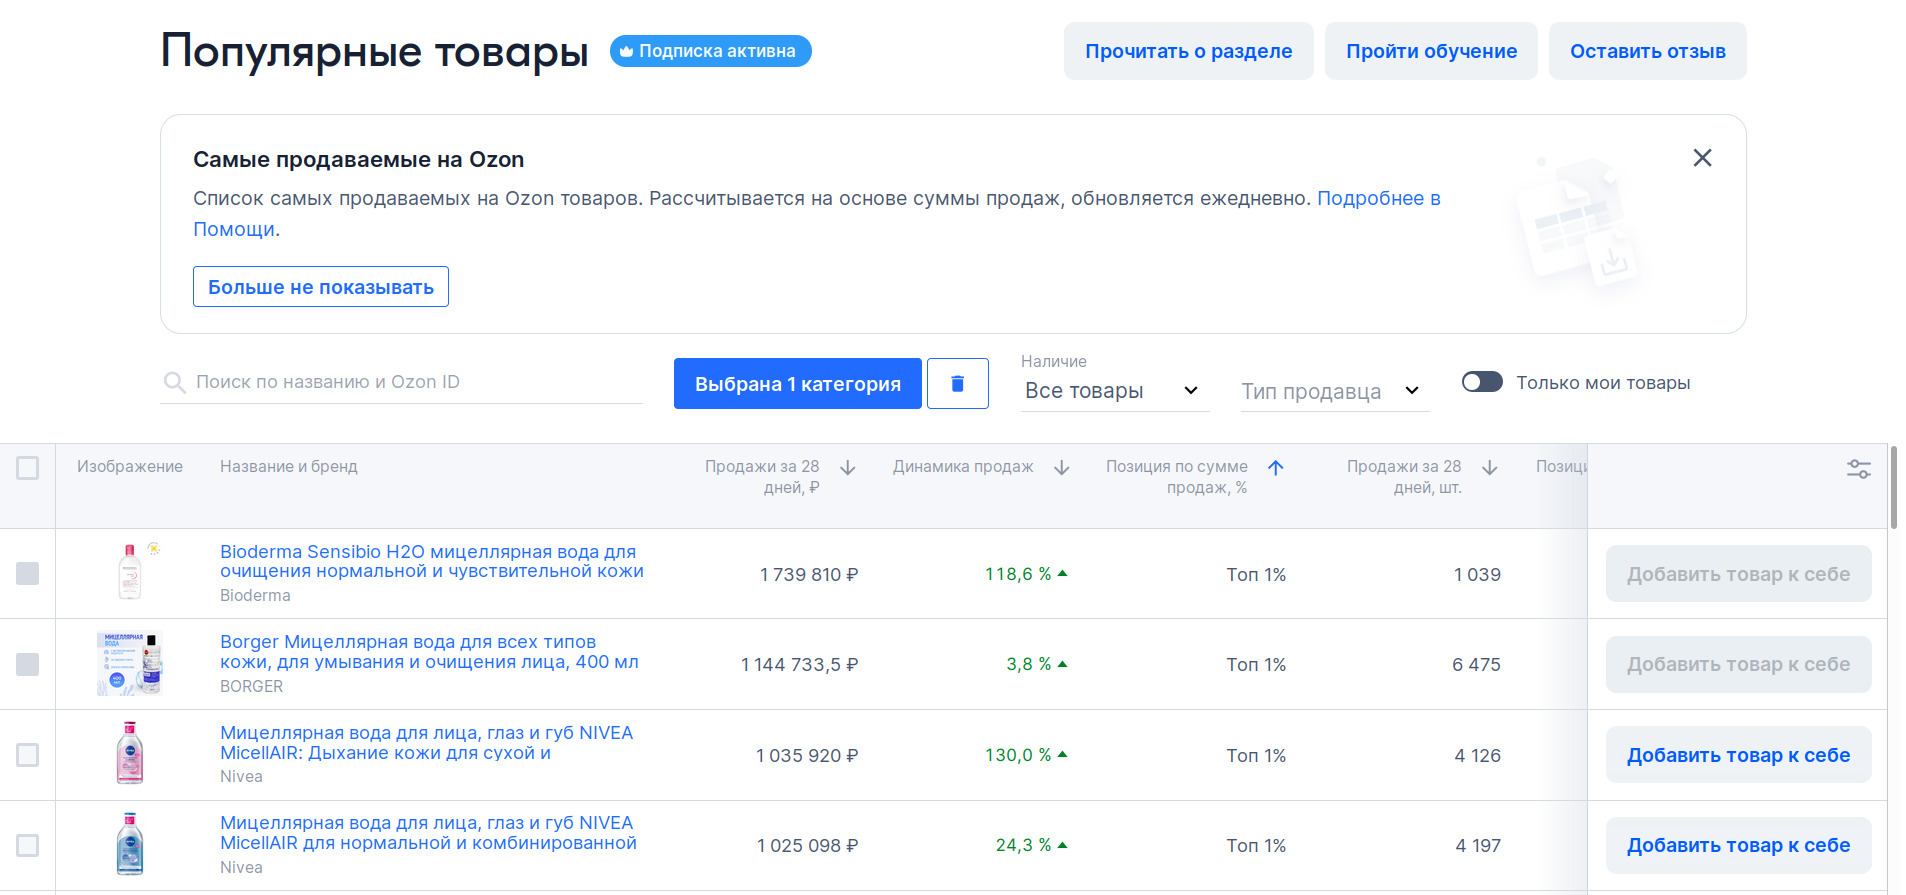1906x895 pixels.
Task: Tick checkbox for Bioderma Sensibio row
Action: (28, 573)
